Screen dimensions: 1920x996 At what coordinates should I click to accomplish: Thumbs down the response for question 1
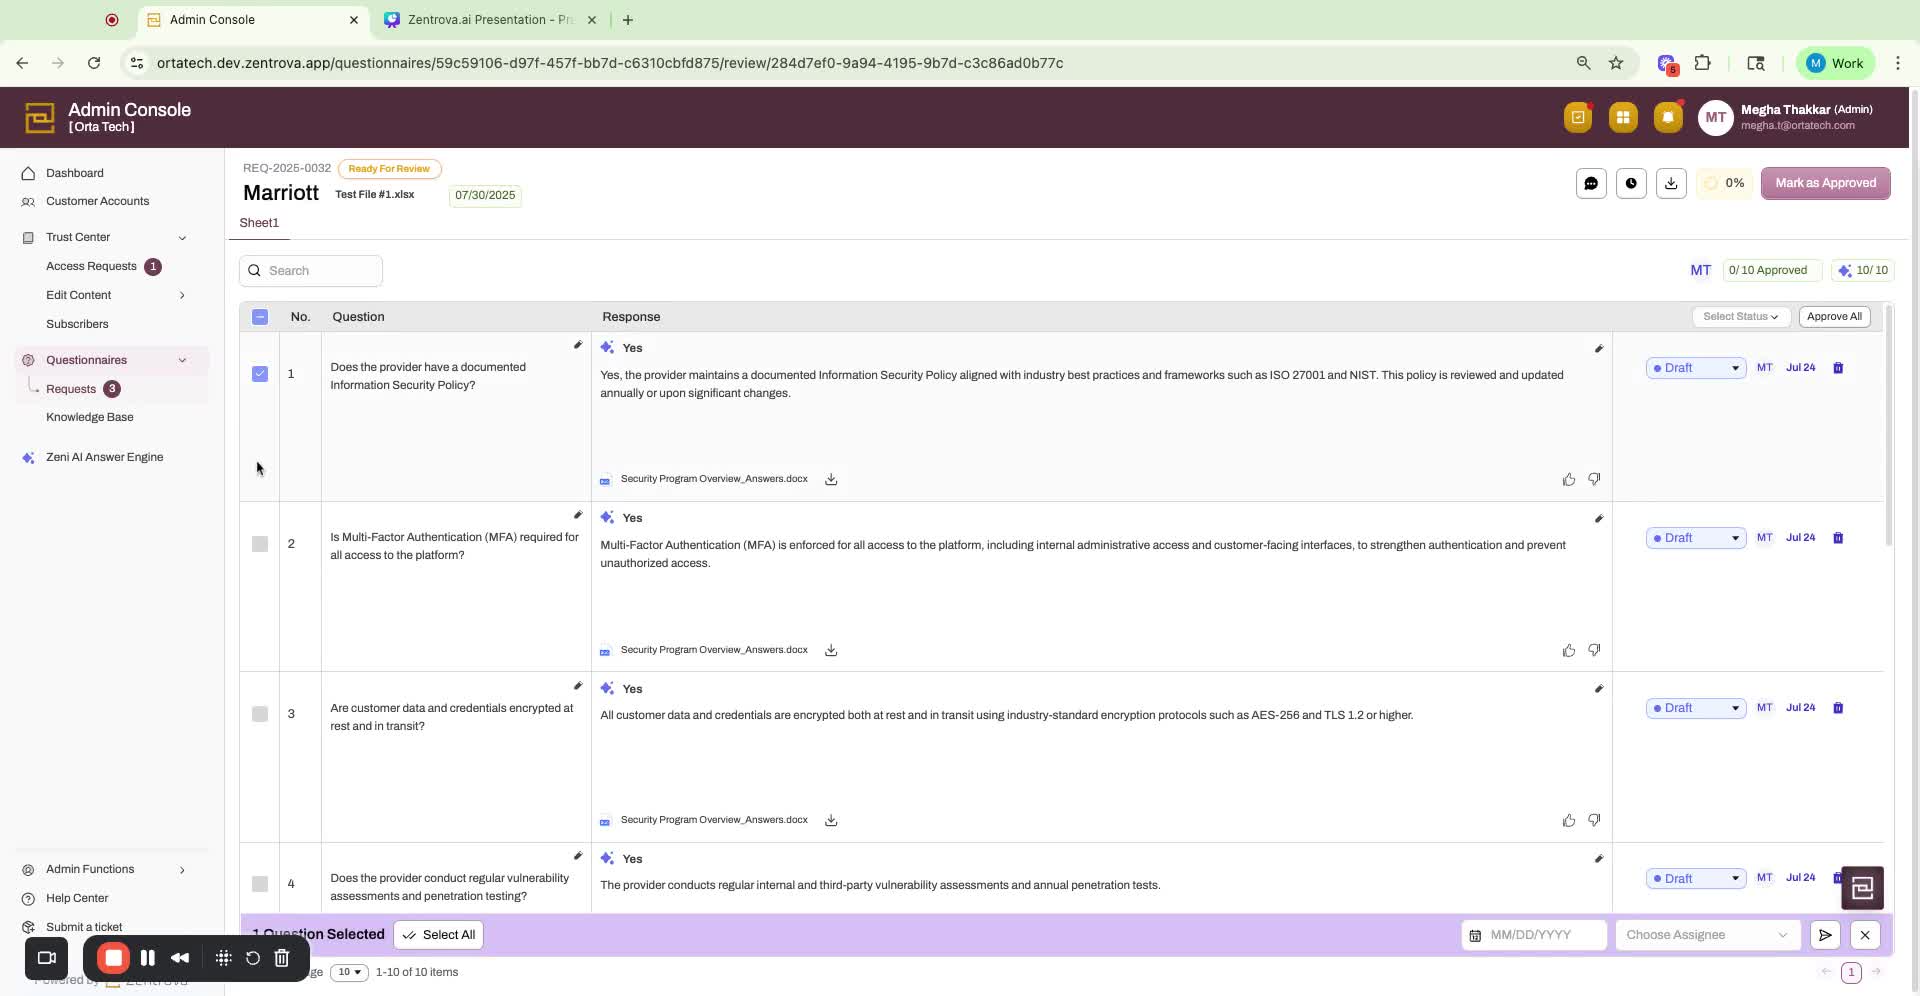pos(1594,480)
